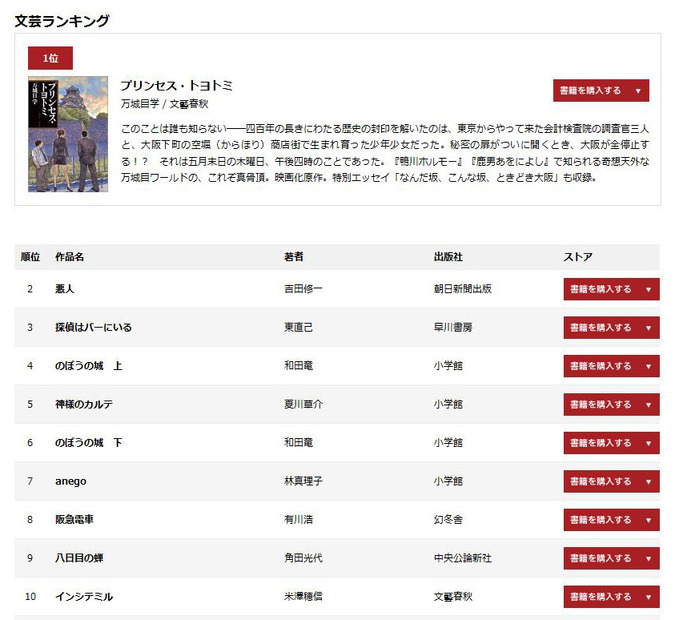Click publisher 幻冬舎
Image resolution: width=675 pixels, height=620 pixels.
point(448,520)
